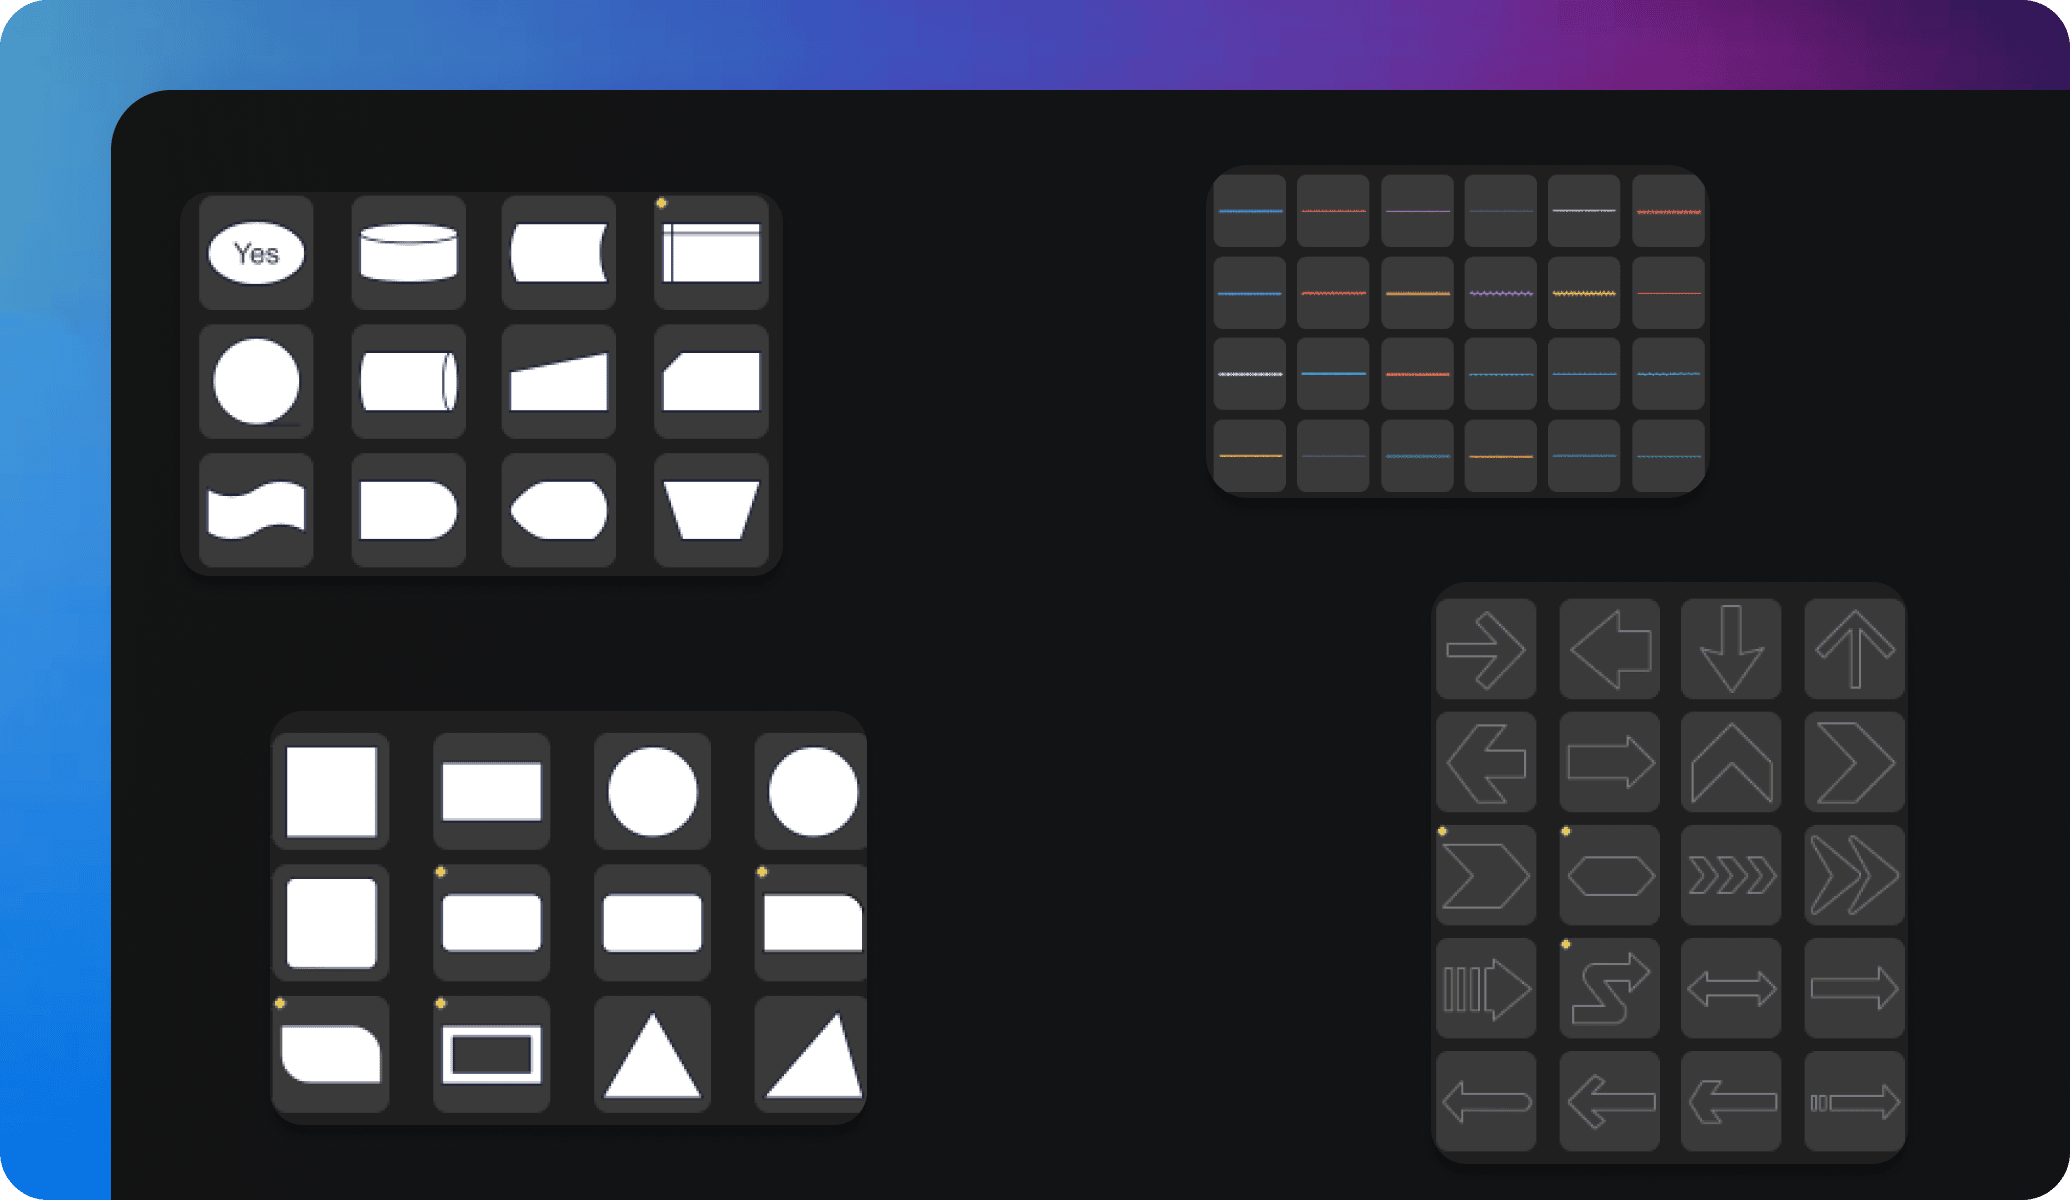The width and height of the screenshot is (2070, 1200).
Task: Select the cylinder/database shape
Action: tap(411, 254)
